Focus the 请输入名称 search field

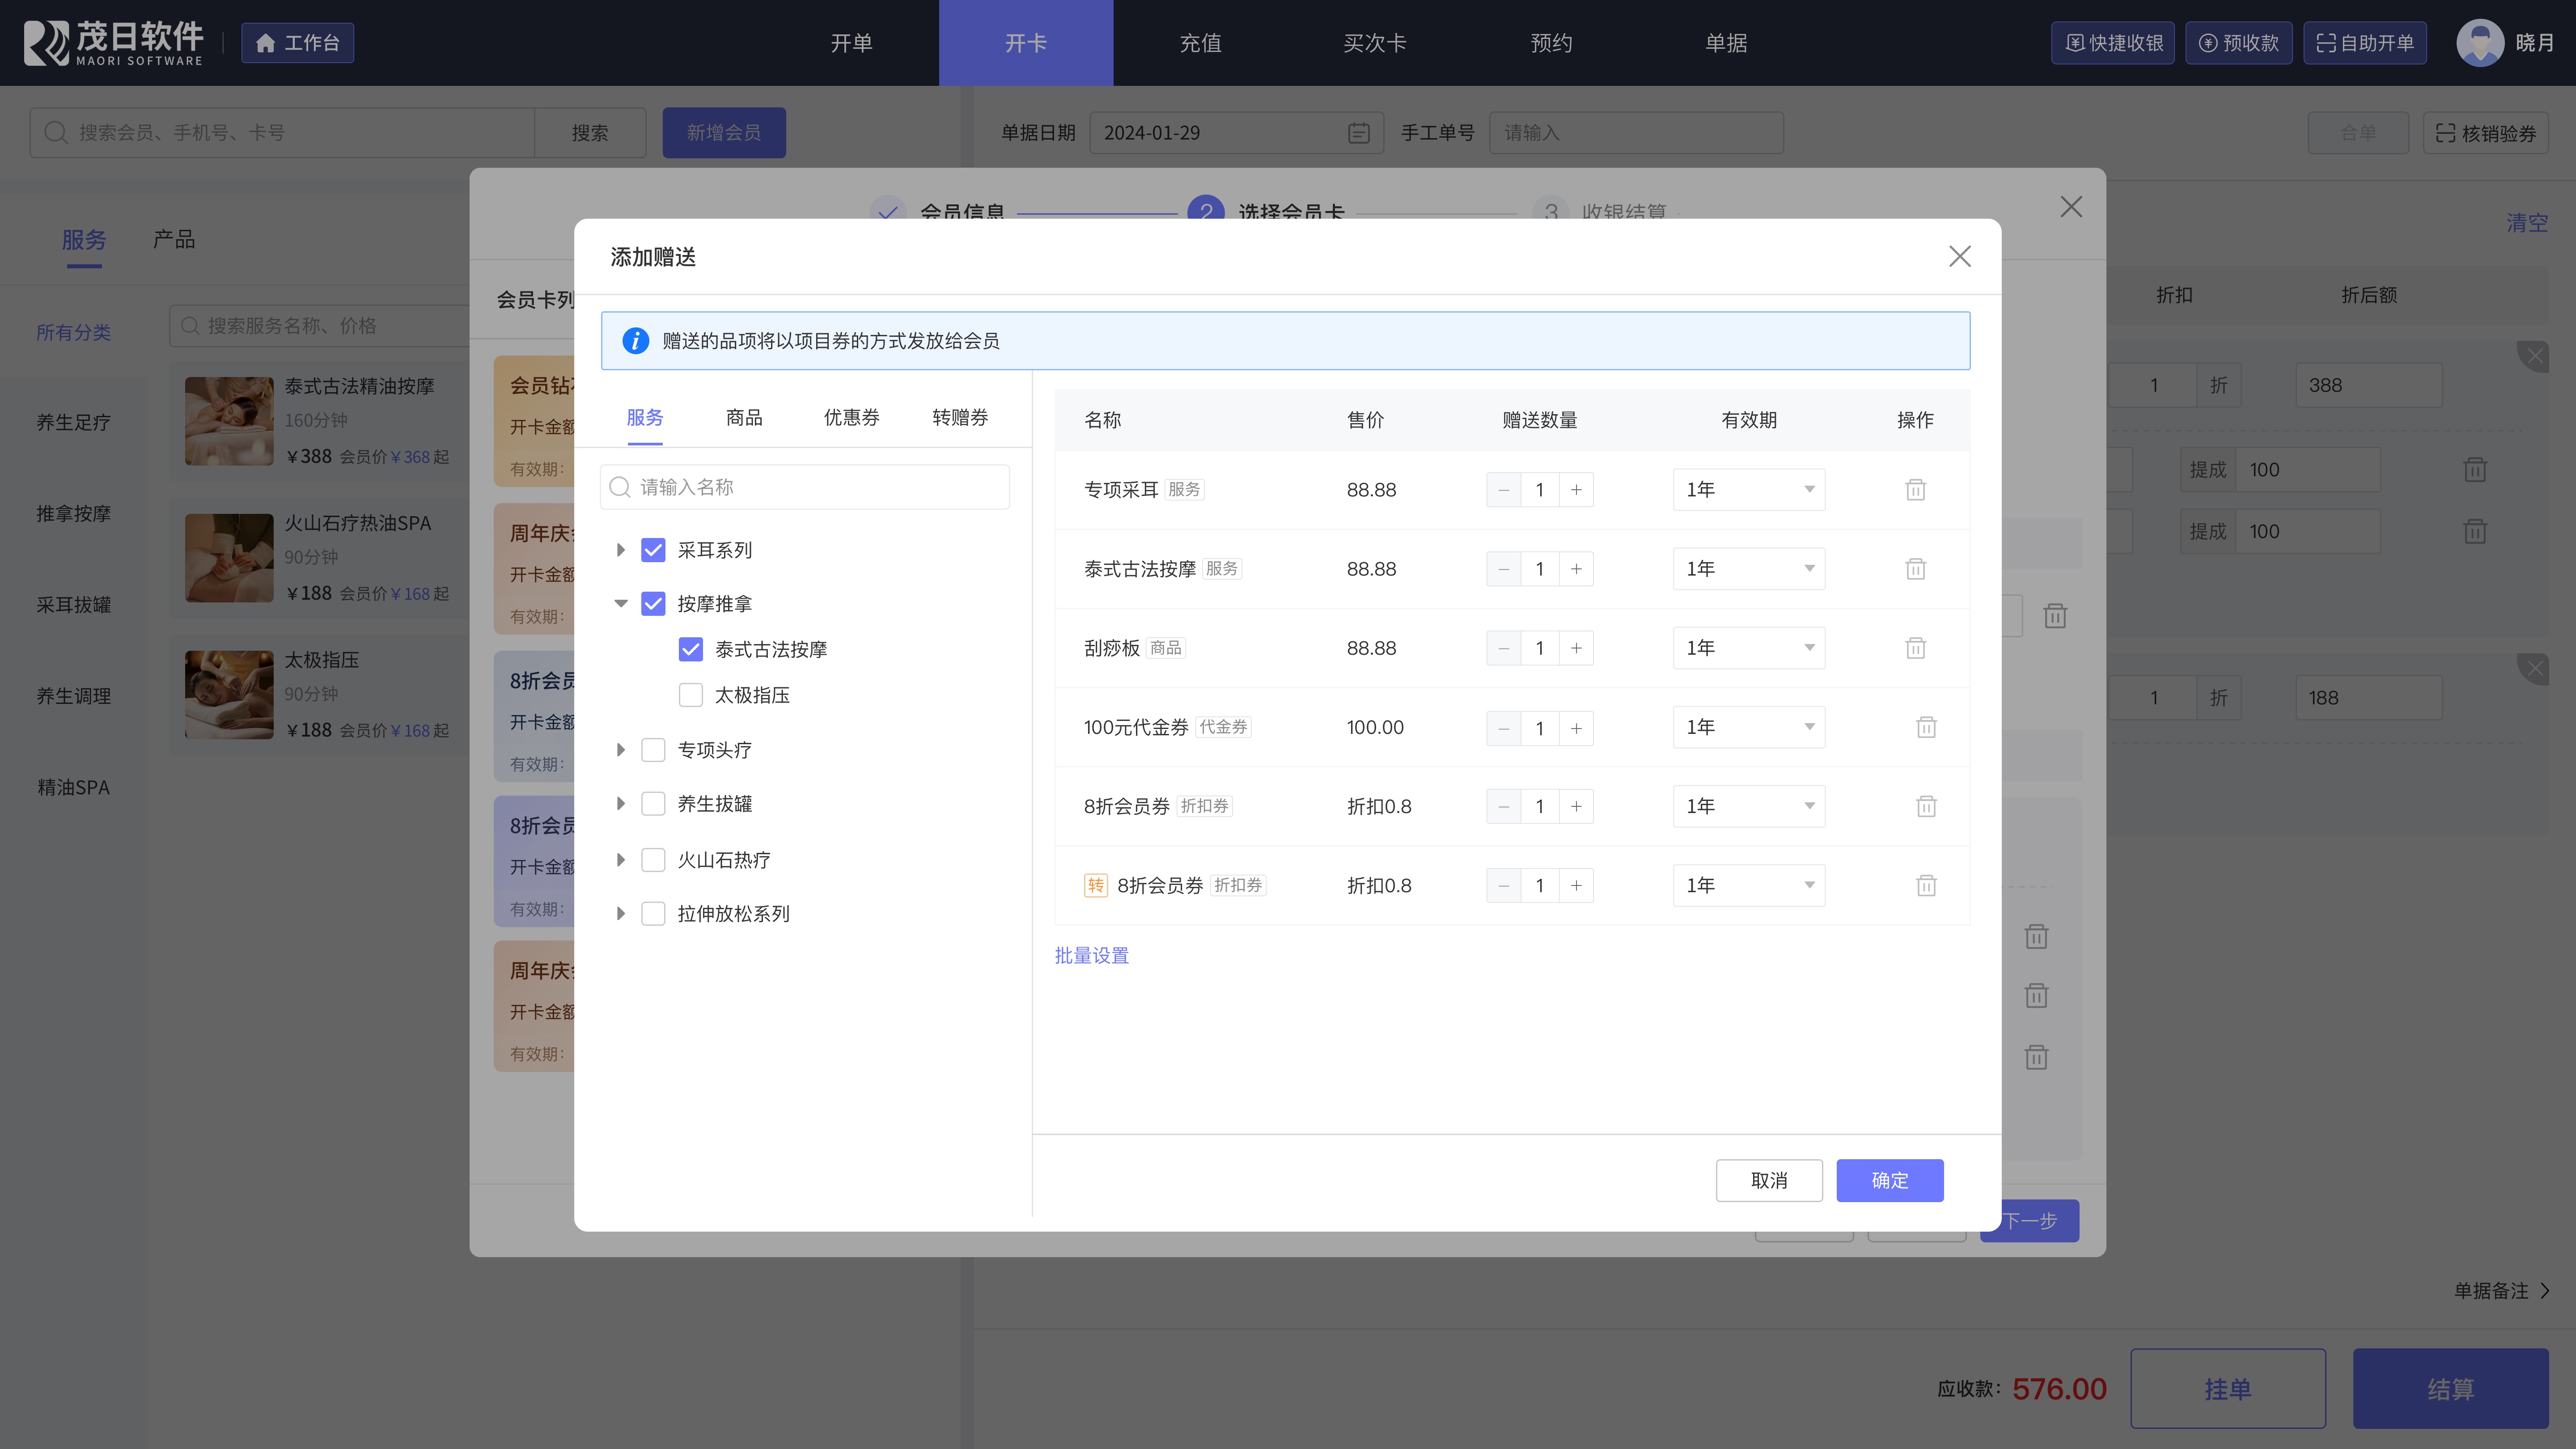[820, 487]
